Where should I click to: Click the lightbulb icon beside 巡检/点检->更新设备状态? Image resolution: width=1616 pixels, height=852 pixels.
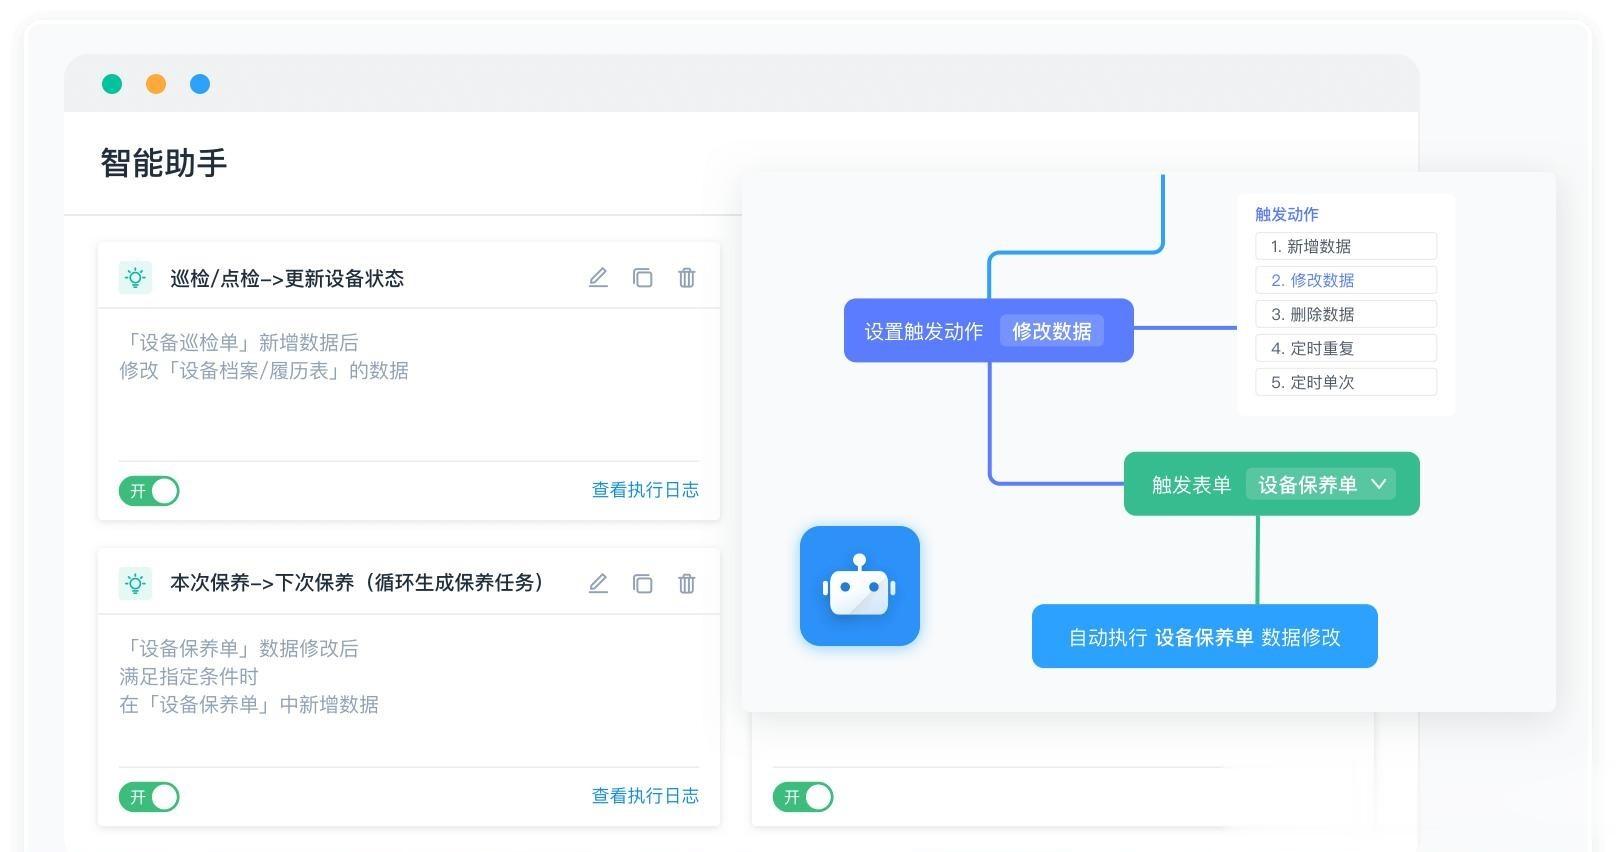coord(135,278)
